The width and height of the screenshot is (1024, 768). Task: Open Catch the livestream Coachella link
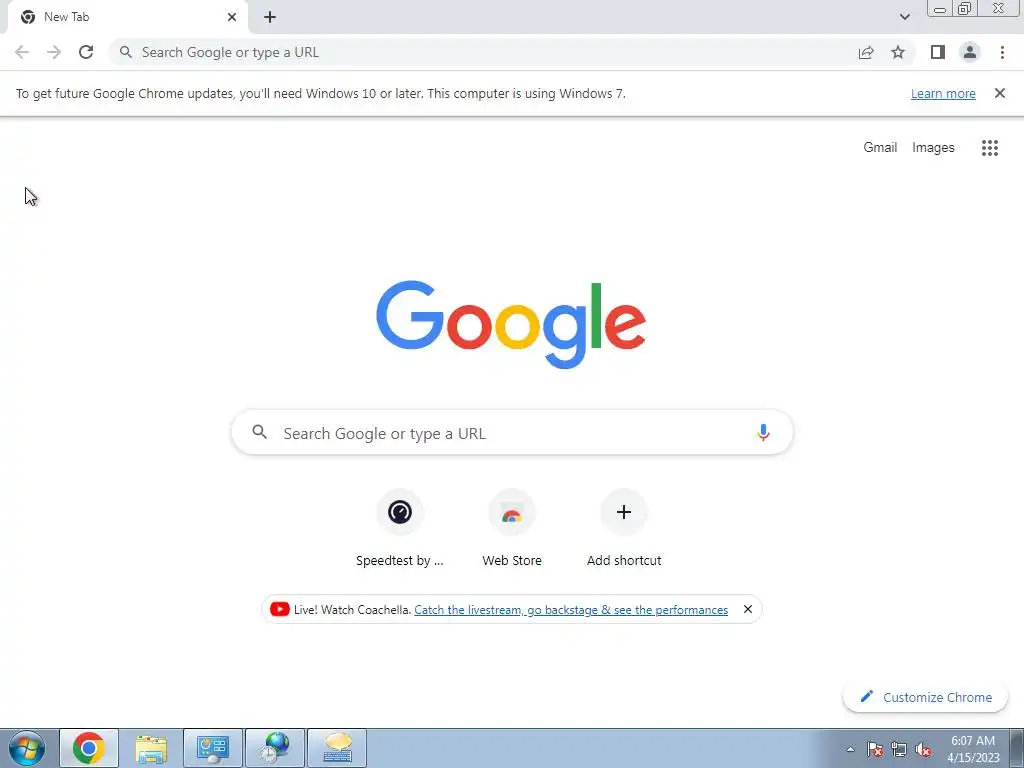coord(571,609)
